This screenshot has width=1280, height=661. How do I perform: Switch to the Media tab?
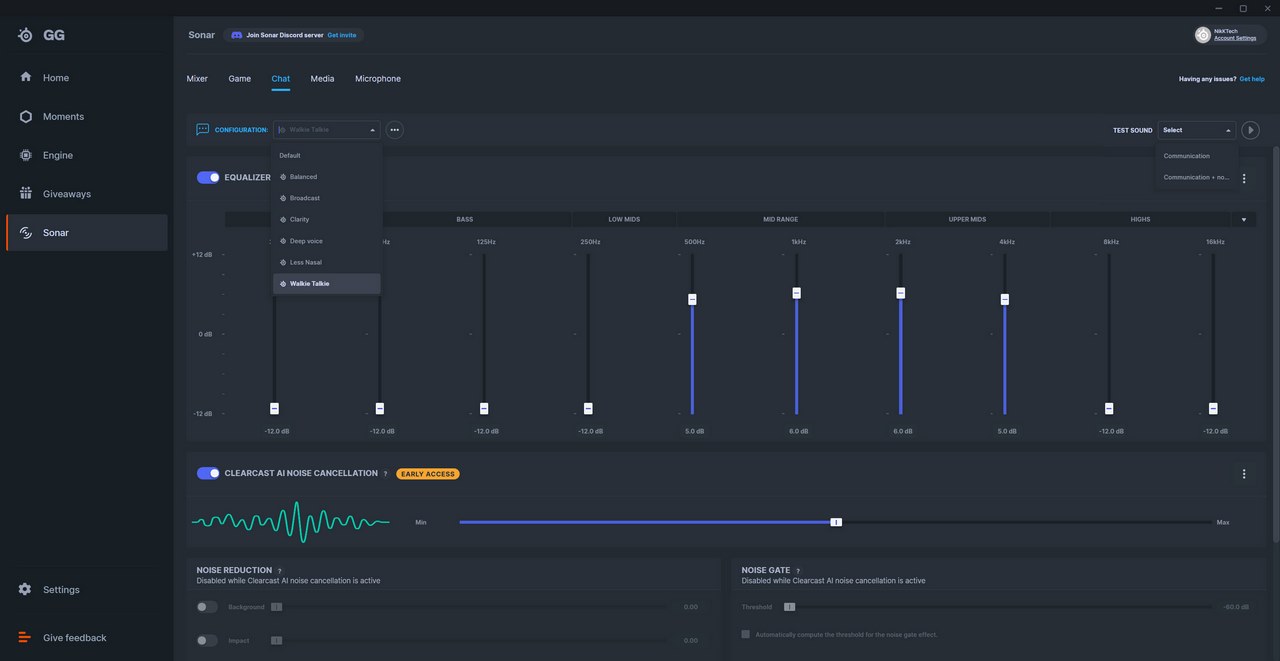(x=322, y=79)
